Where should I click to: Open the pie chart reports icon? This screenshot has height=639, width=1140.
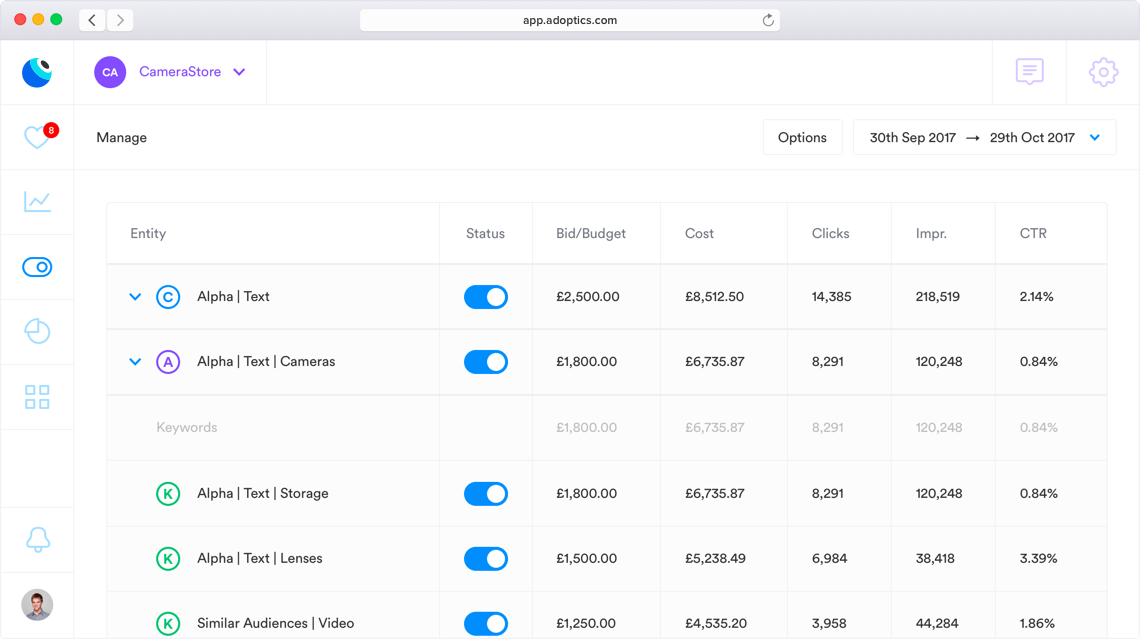37,332
